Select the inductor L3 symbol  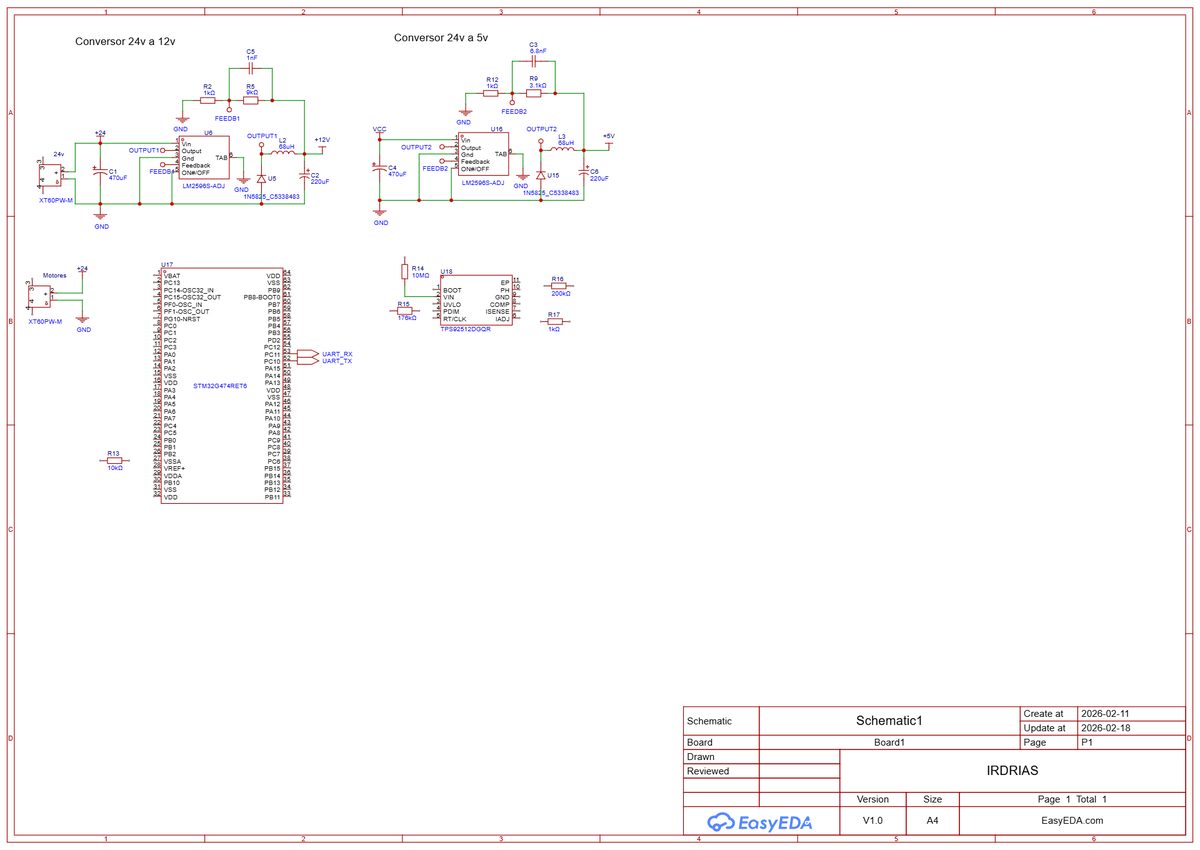click(x=563, y=151)
